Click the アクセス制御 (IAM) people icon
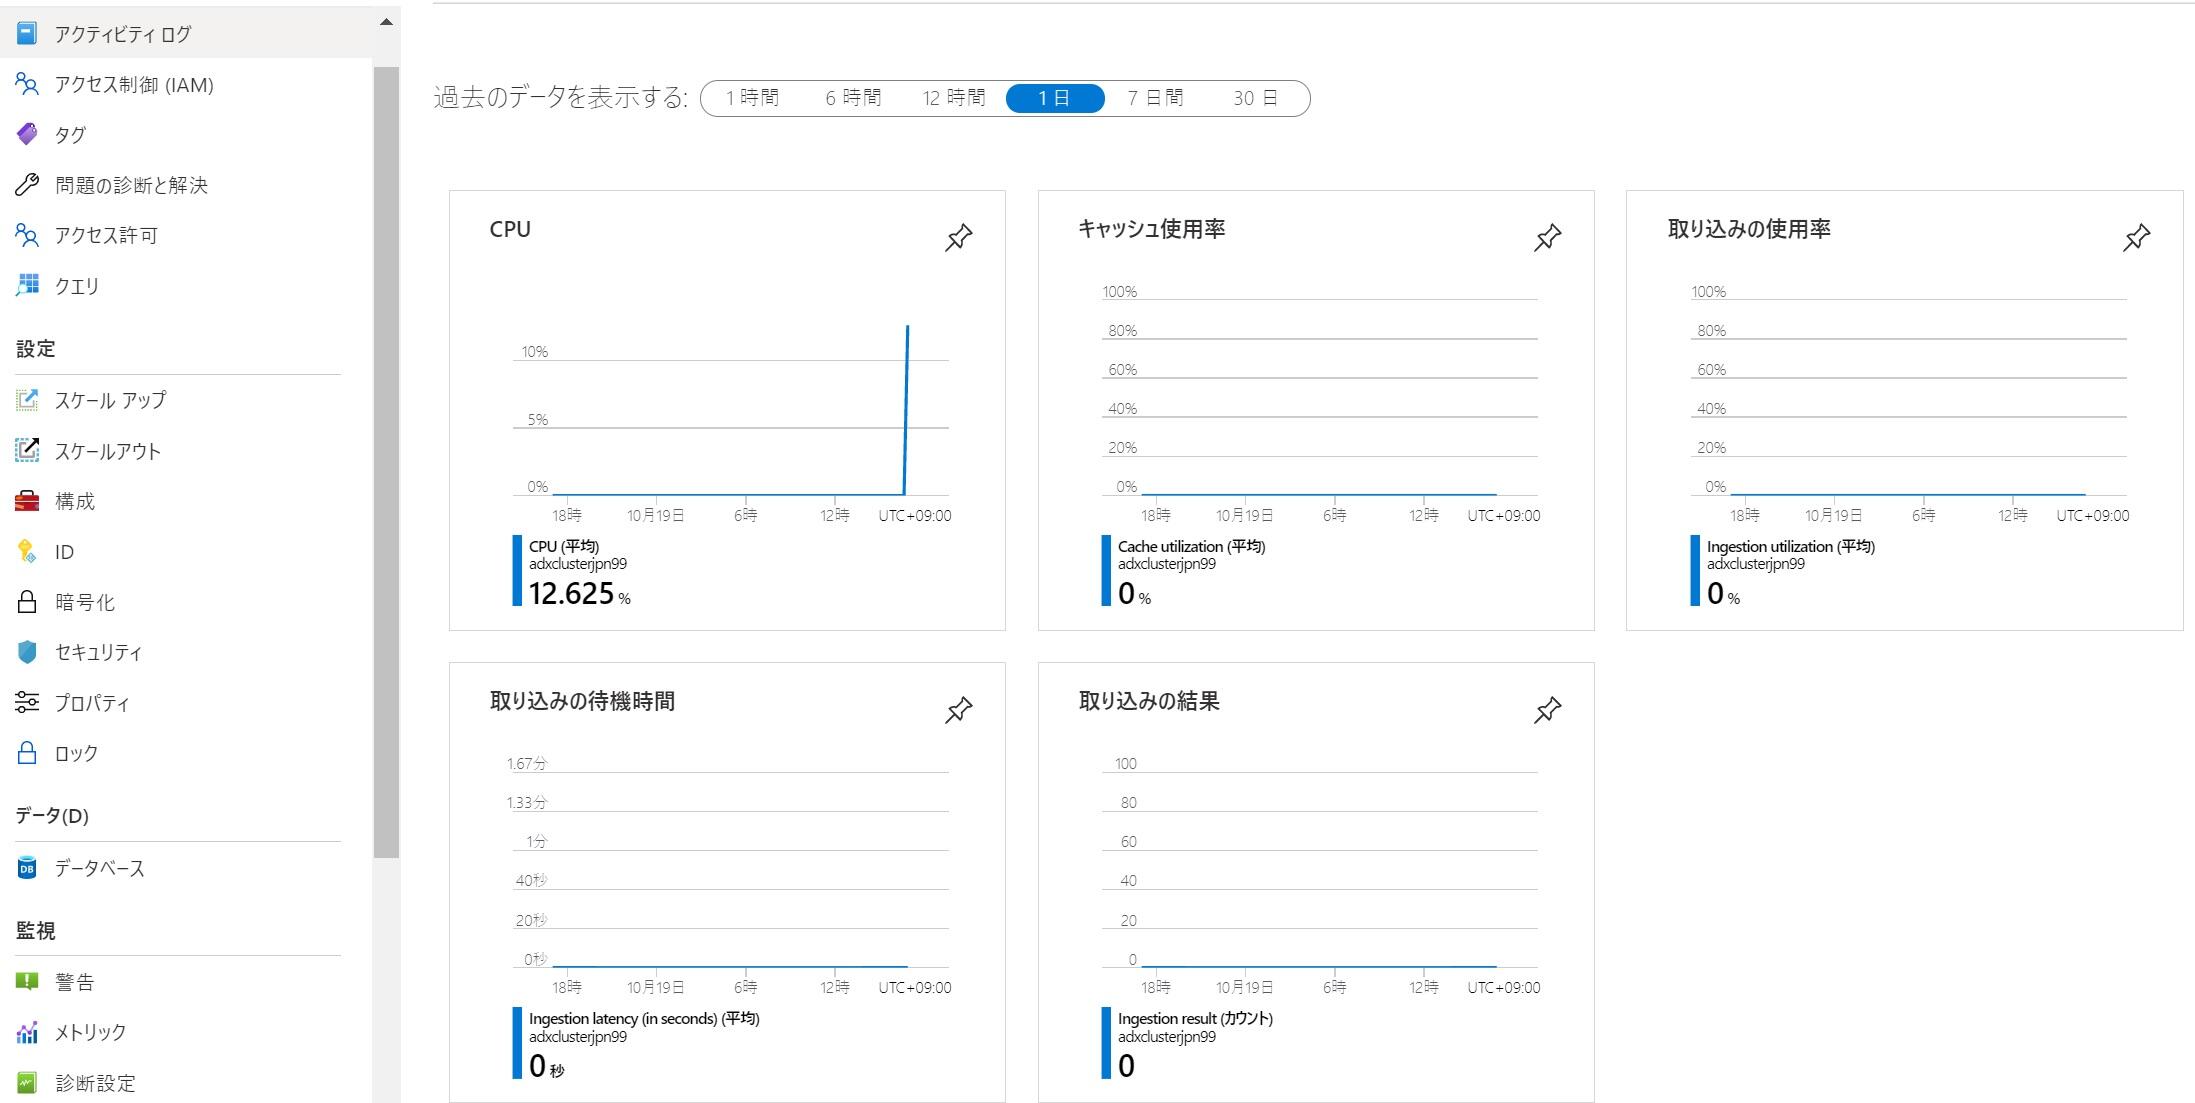 [27, 85]
